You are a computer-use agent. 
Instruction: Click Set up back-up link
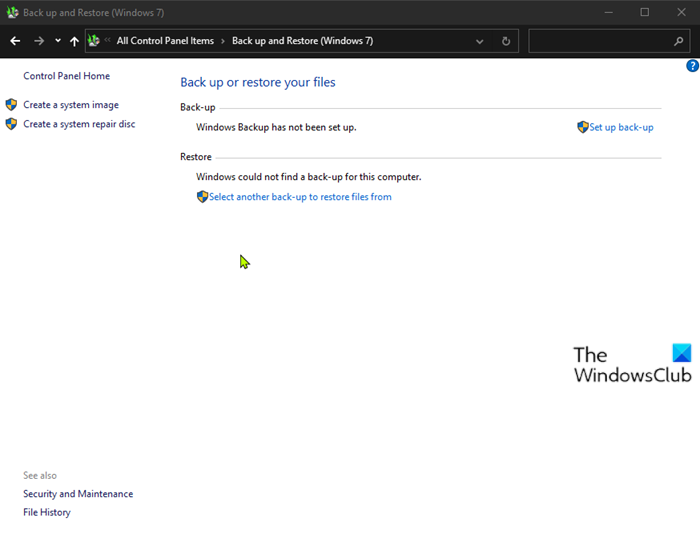point(621,127)
